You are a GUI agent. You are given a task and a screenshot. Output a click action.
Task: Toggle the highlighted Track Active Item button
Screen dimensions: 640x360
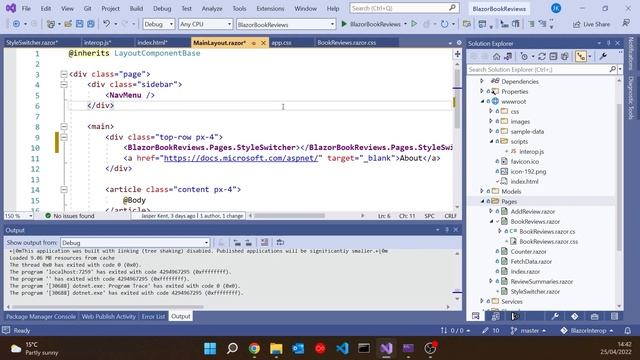pyautogui.click(x=581, y=56)
